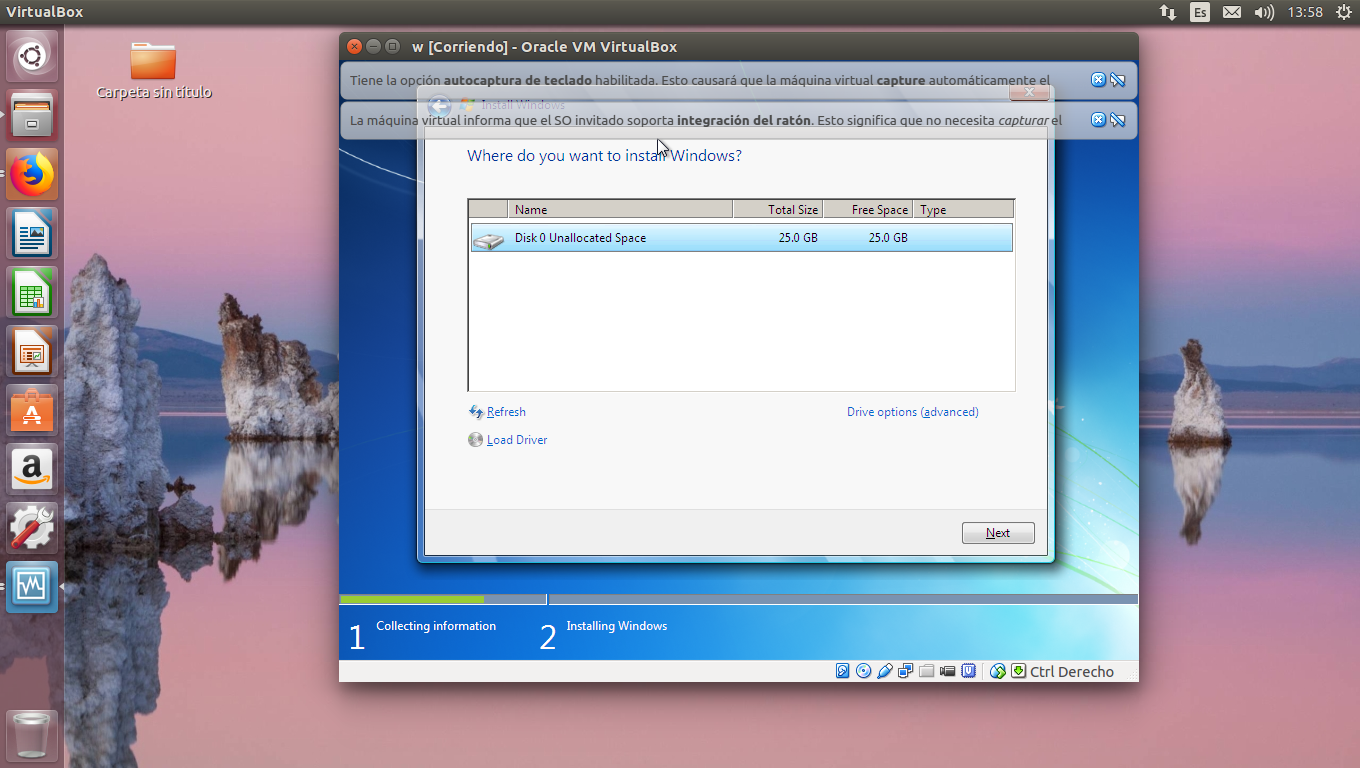
Task: Open the Trash in the launcher
Action: (x=32, y=736)
